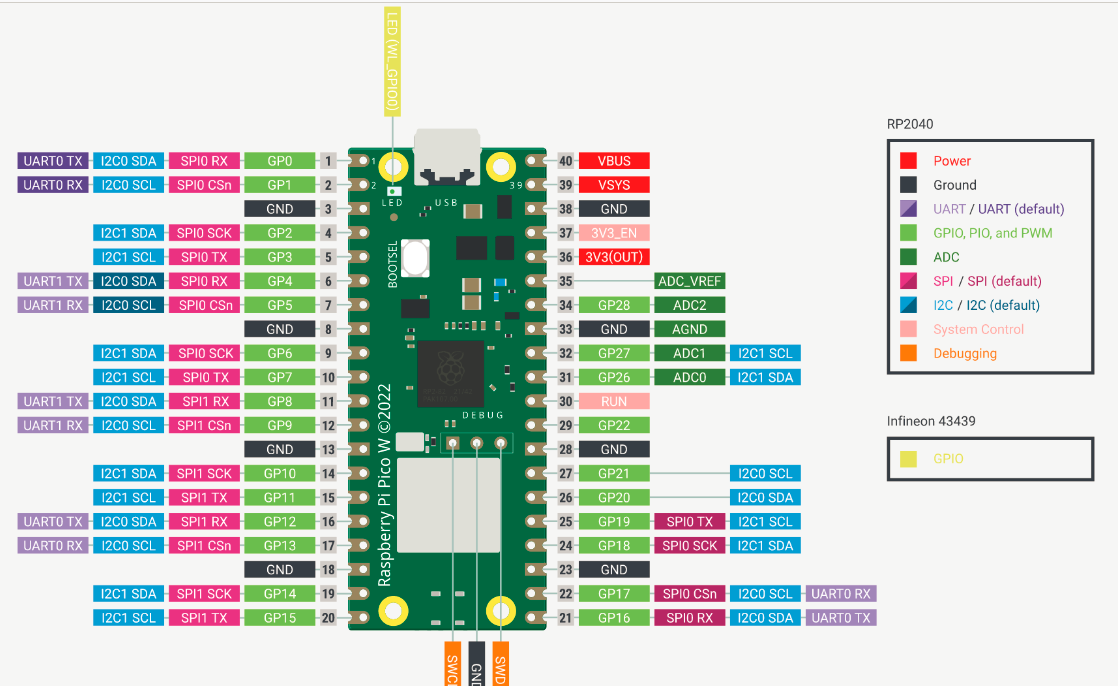Click the orange SWDIO debug label
This screenshot has width=1118, height=686.
pos(500,663)
